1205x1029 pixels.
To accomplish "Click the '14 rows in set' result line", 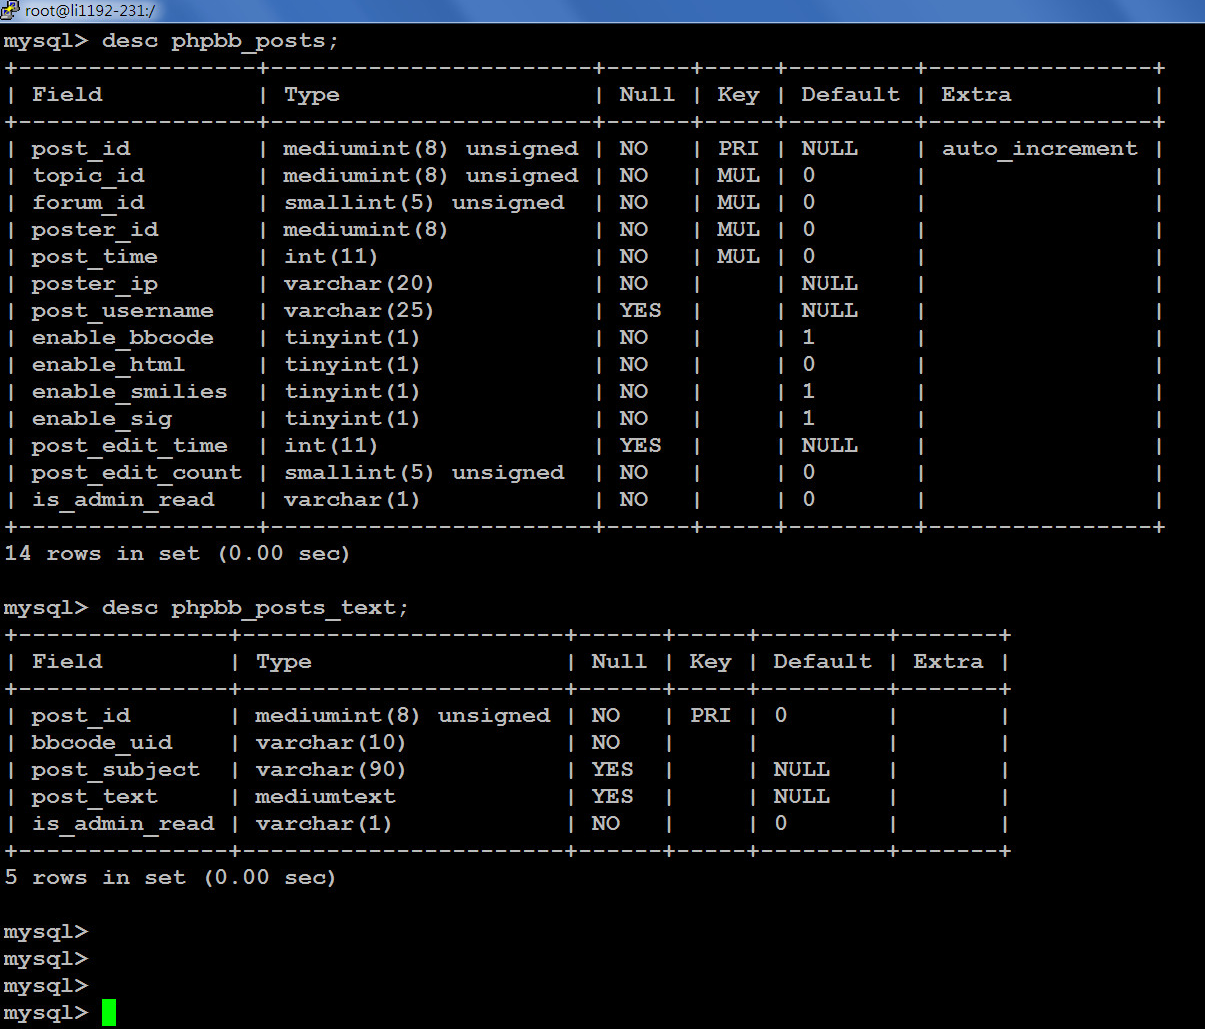I will pos(177,554).
